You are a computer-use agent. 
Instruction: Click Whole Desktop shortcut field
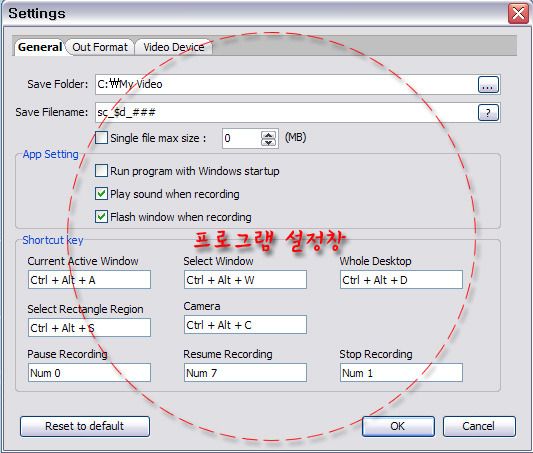pos(401,280)
